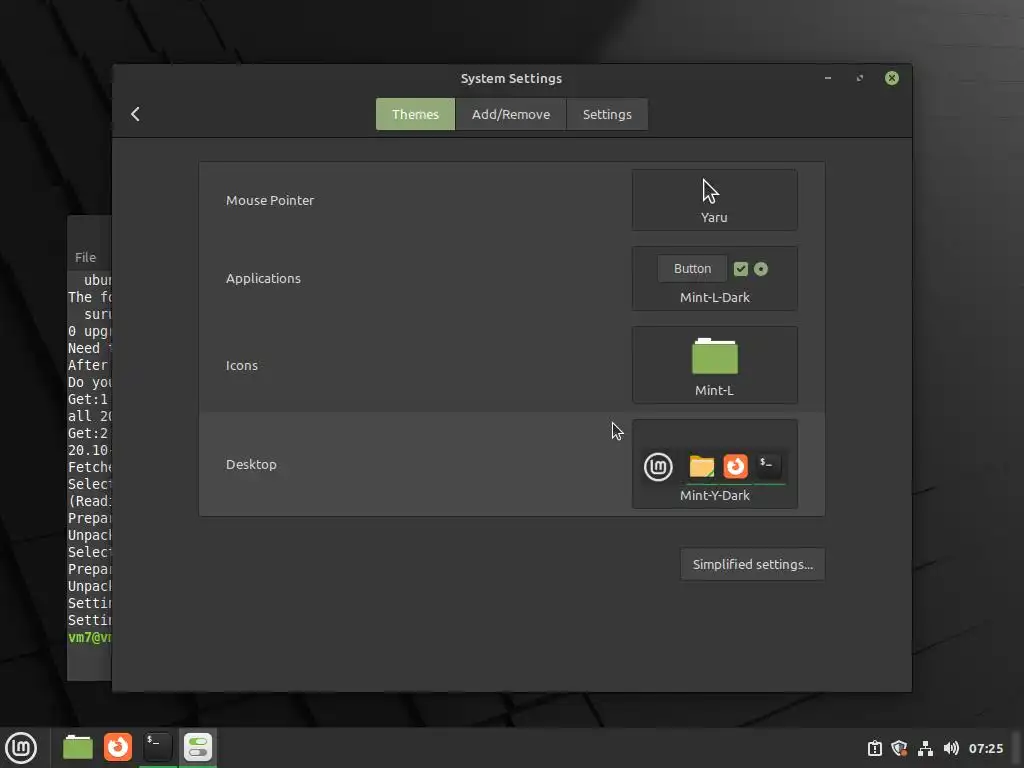Screen dimensions: 1024x768
Task: Click System Settings taskbar icon
Action: point(198,747)
